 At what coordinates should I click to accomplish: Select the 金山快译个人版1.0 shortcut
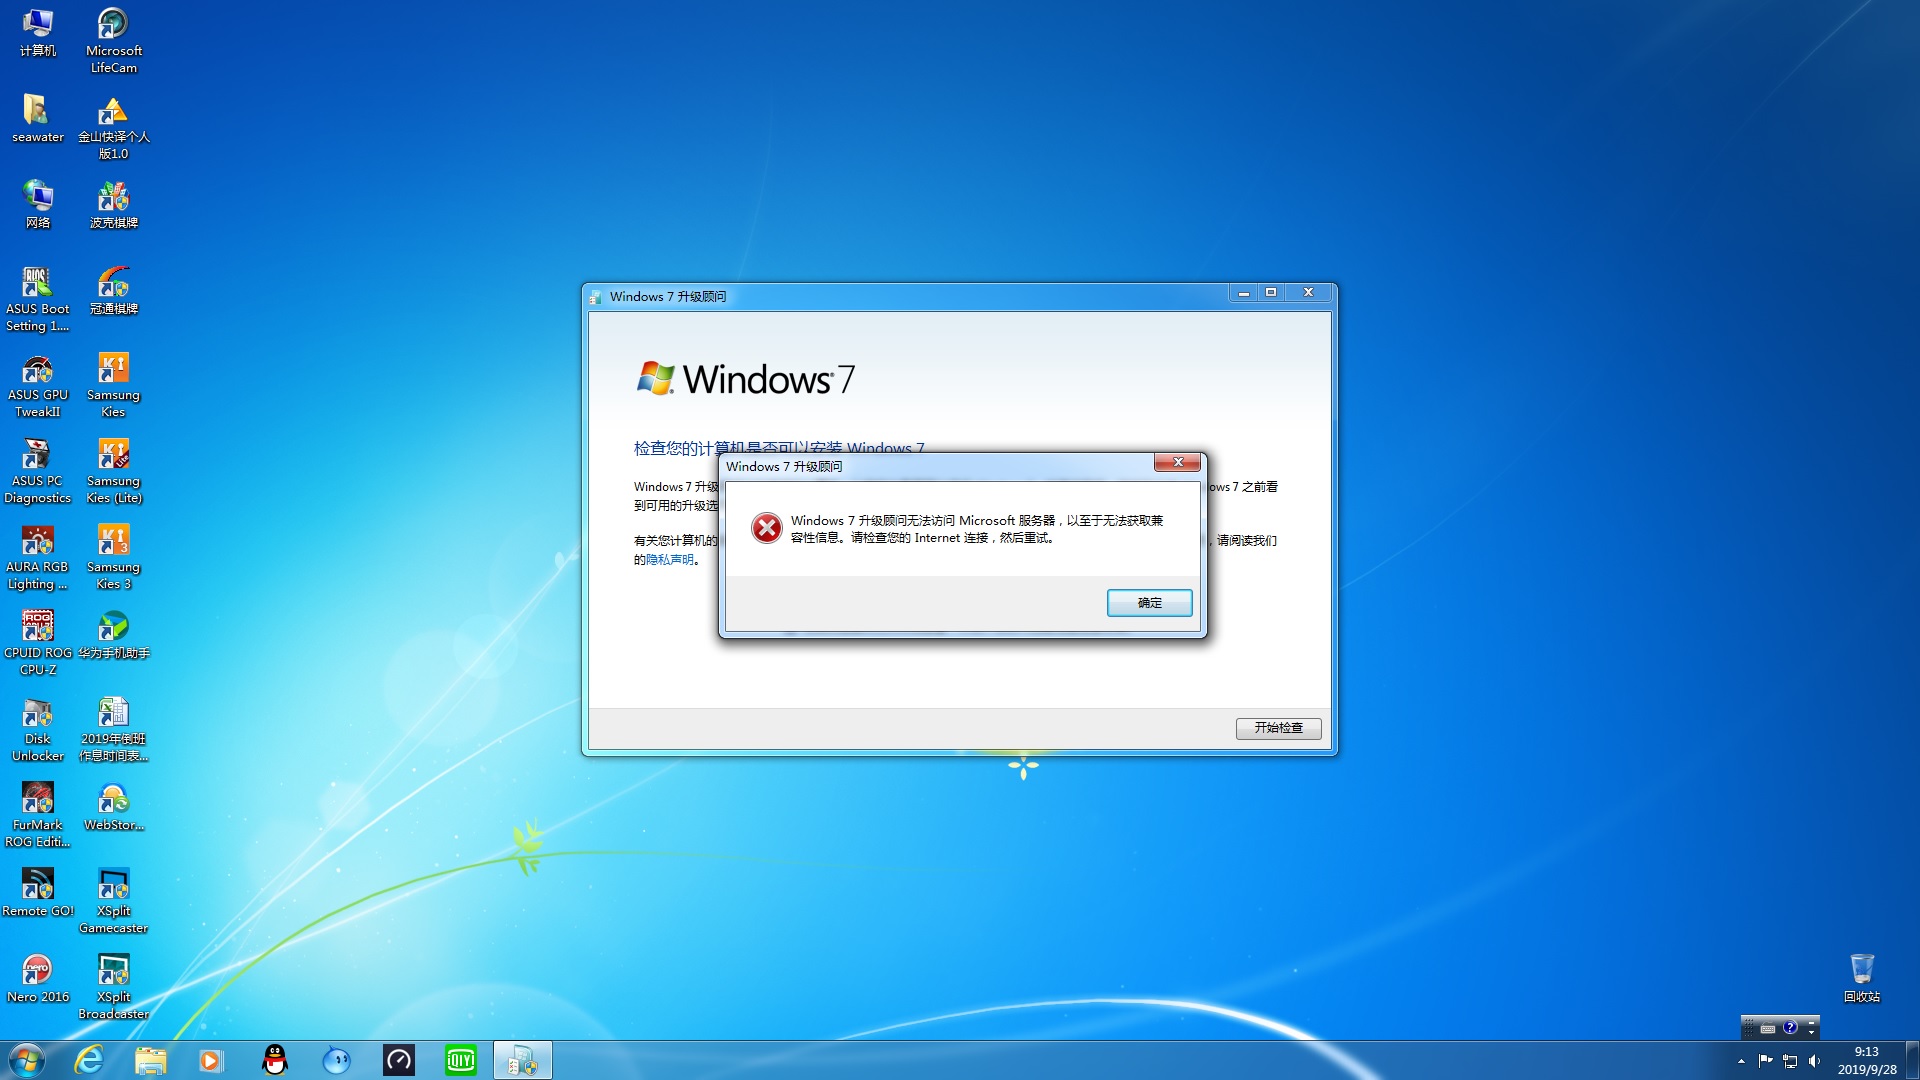click(113, 127)
